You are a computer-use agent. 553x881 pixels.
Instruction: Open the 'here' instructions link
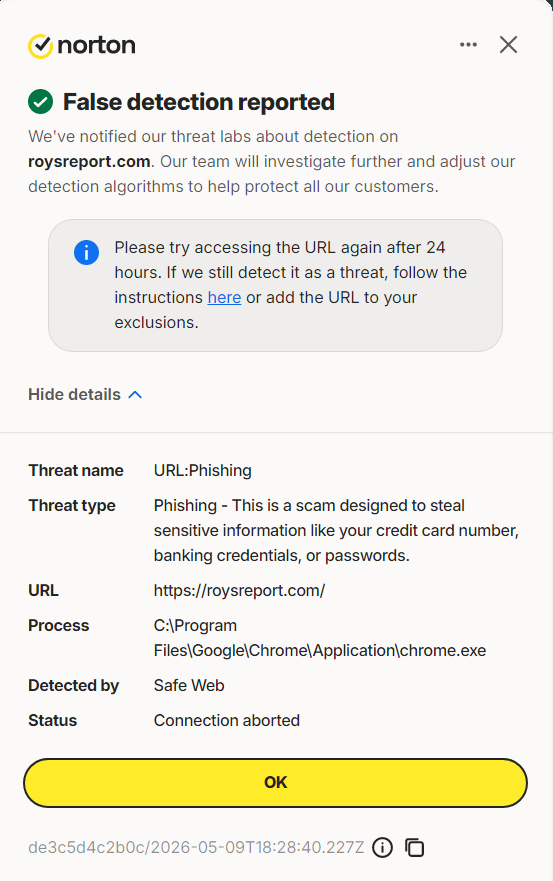click(224, 297)
